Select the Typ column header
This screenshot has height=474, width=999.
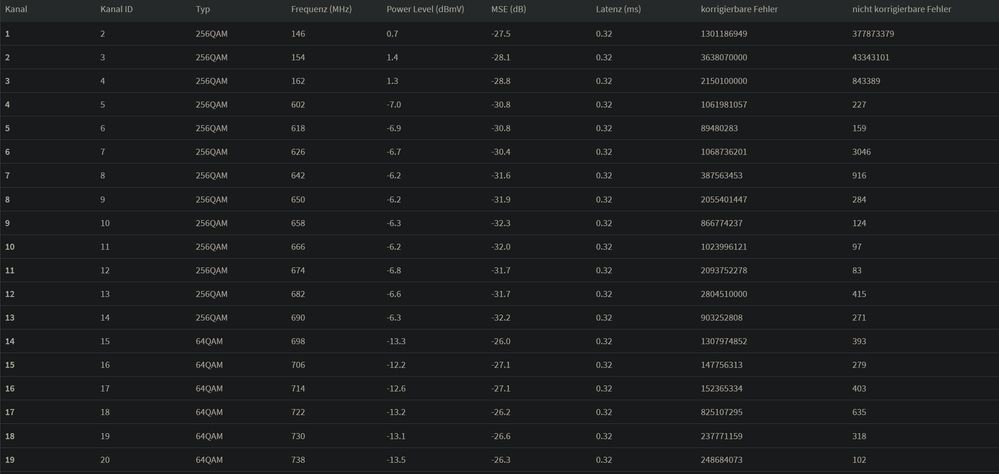point(203,9)
